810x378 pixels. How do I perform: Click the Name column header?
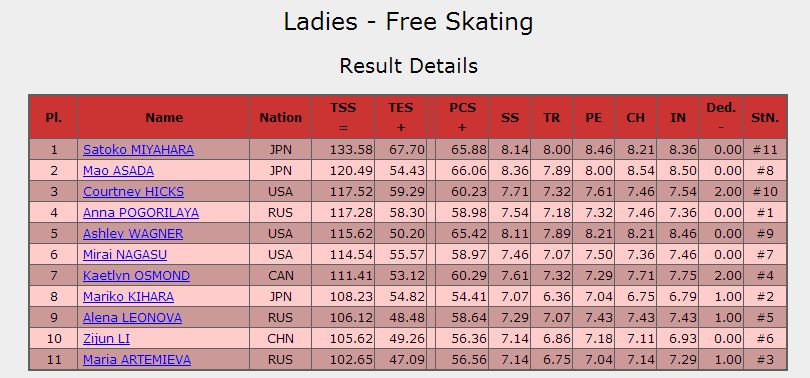(x=164, y=117)
